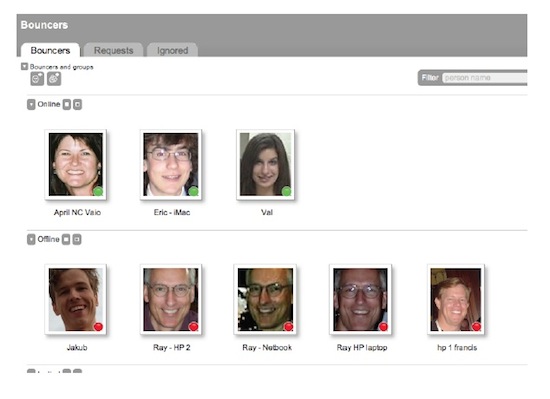The image size is (550, 399).
Task: Click the 'hp 1 francis' name label
Action: [x=457, y=347]
